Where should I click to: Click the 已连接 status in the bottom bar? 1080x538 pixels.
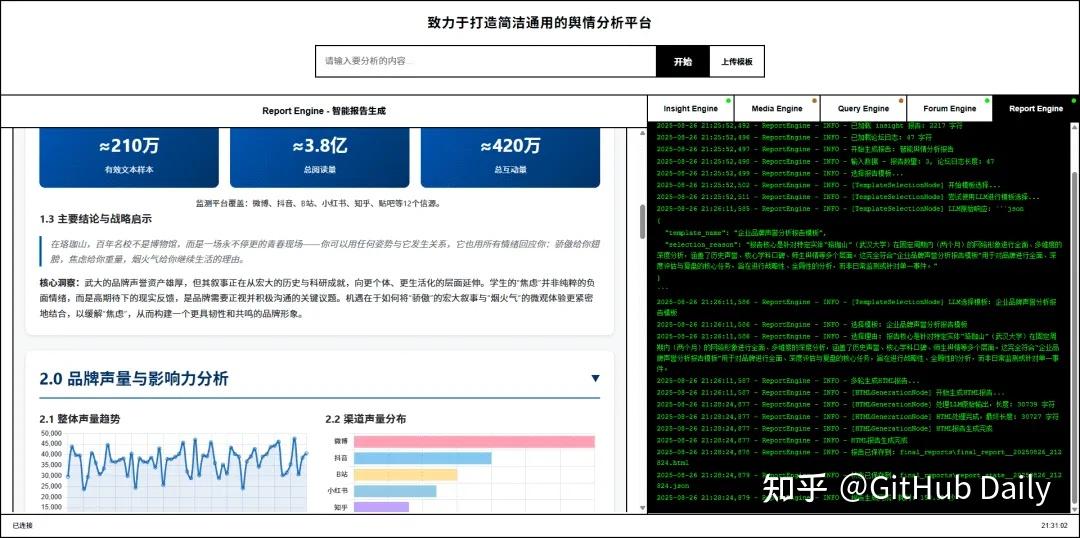pyautogui.click(x=22, y=525)
